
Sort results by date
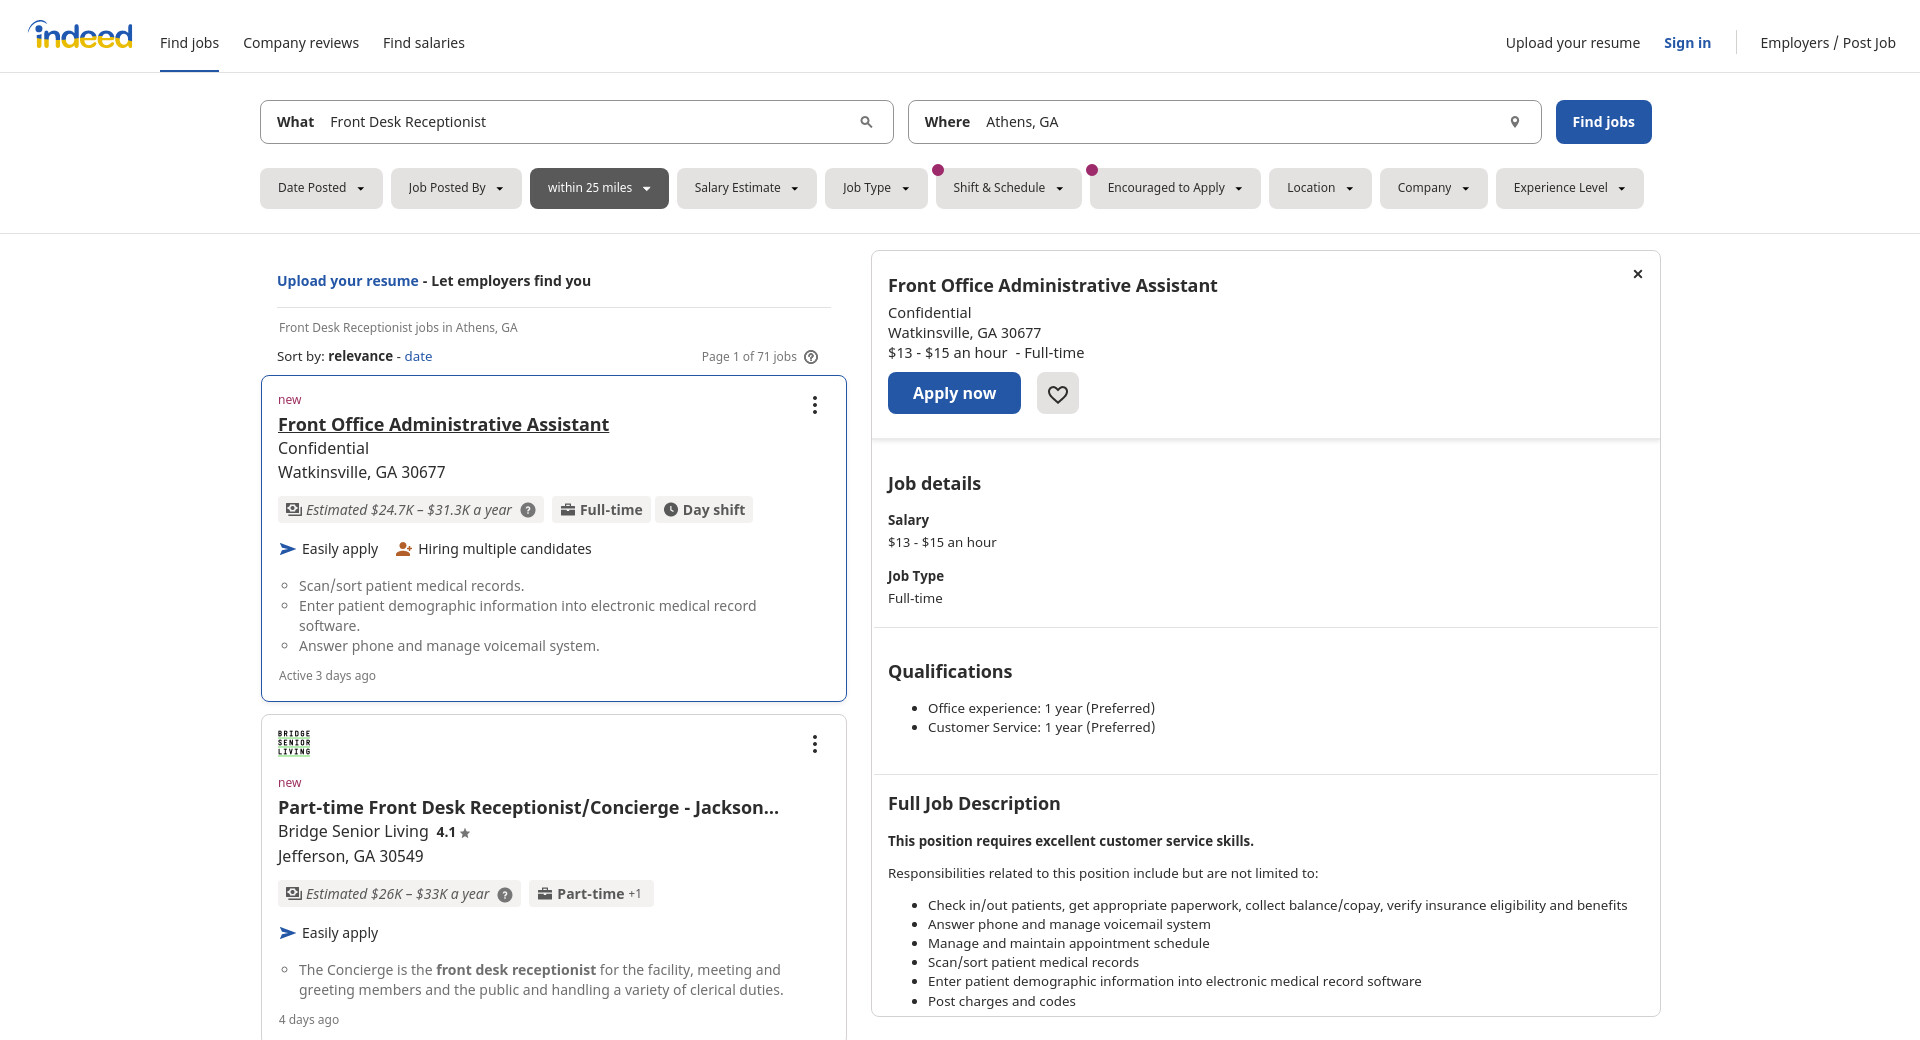pyautogui.click(x=418, y=357)
